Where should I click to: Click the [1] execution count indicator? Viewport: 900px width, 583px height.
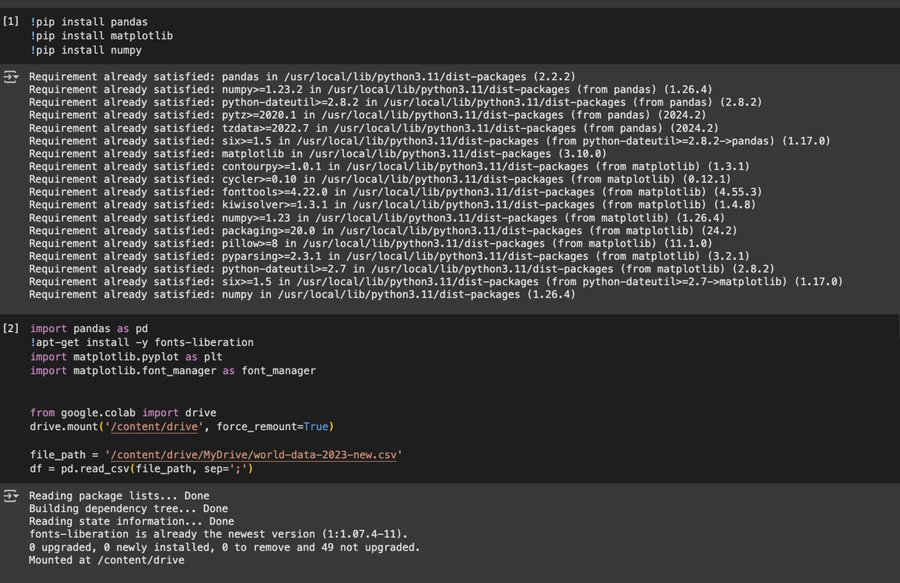(10, 20)
